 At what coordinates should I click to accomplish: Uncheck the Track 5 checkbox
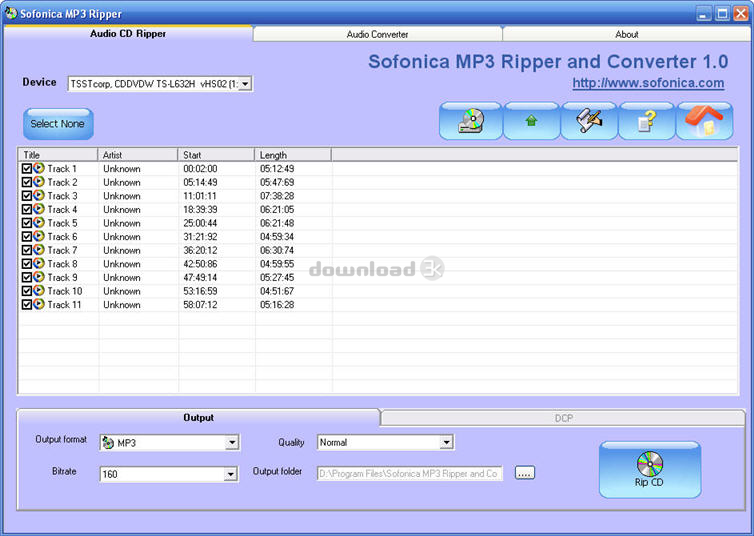tap(27, 223)
